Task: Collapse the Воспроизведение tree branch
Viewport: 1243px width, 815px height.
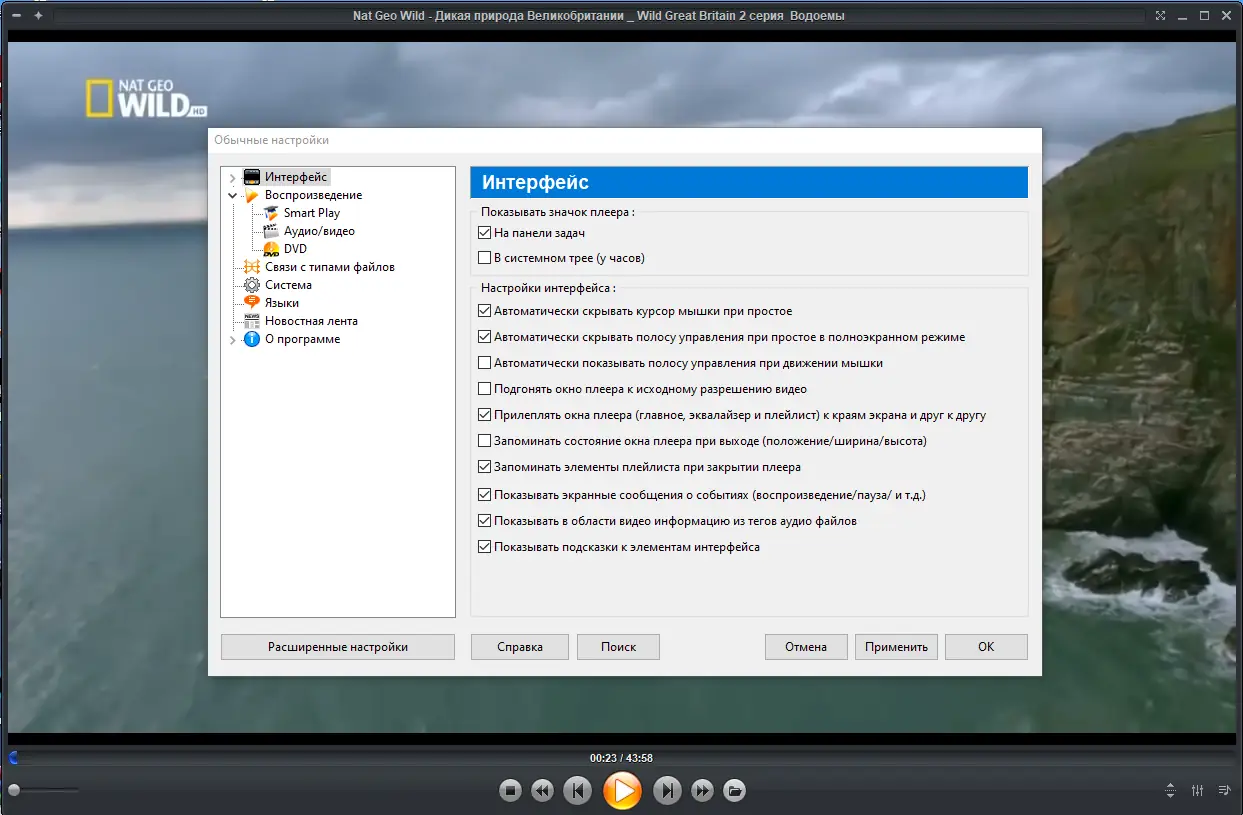Action: point(232,194)
